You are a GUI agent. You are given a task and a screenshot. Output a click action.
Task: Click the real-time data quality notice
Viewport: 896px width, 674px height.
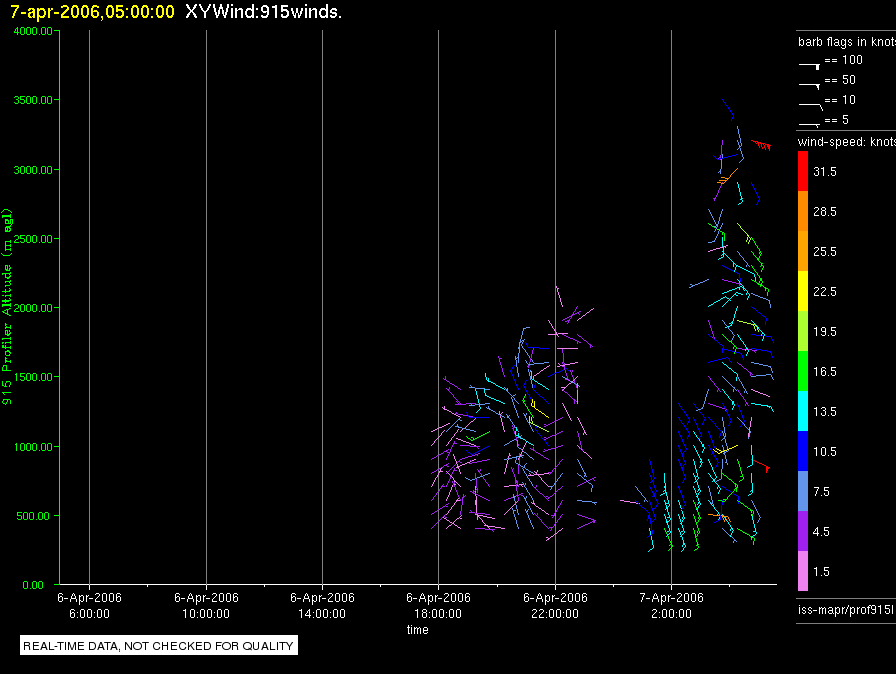158,645
